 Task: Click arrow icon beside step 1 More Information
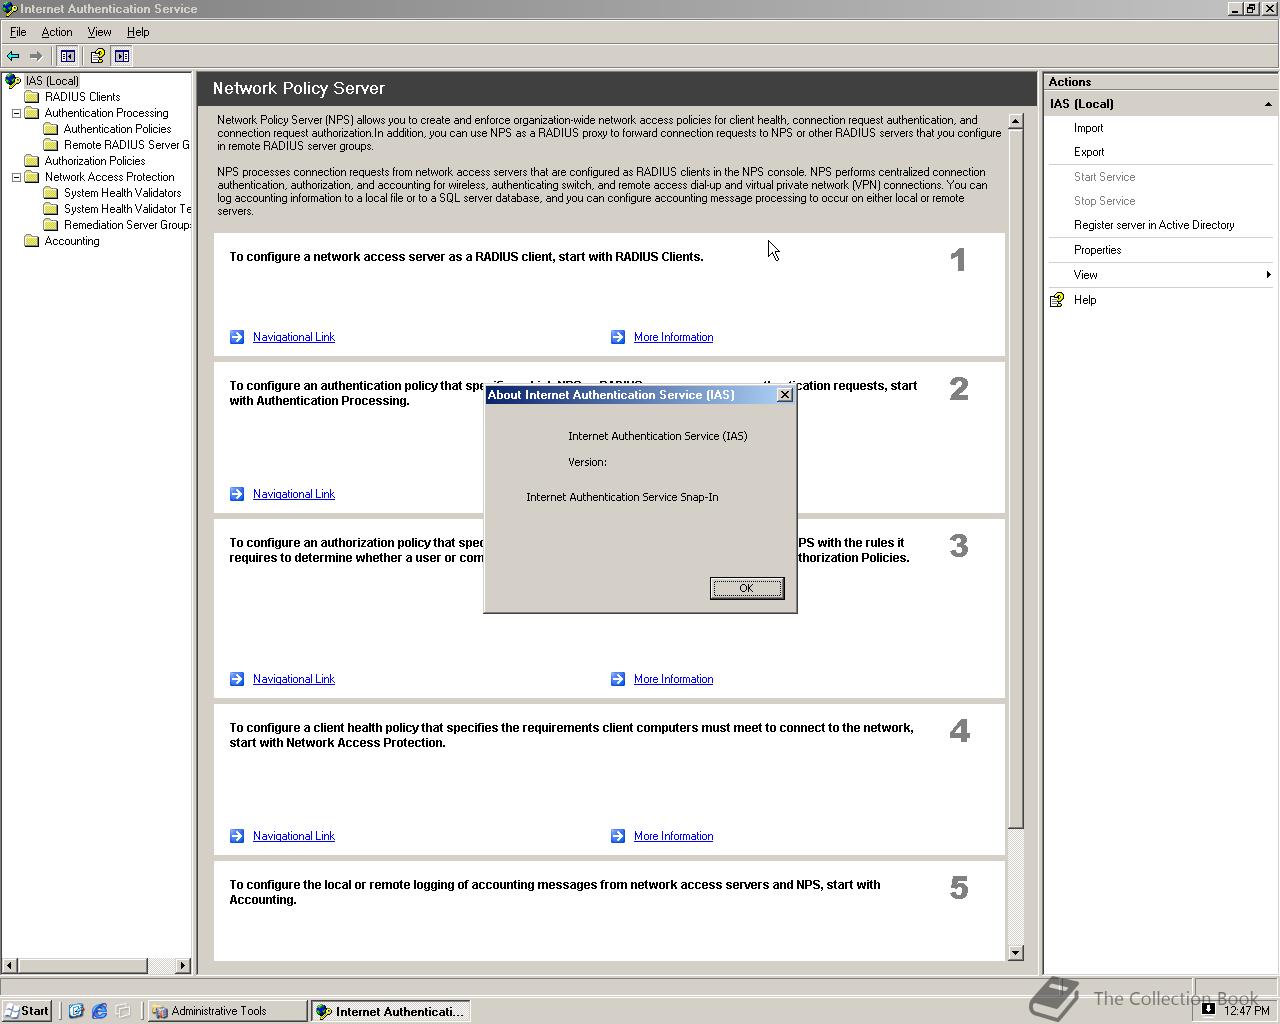click(x=618, y=337)
